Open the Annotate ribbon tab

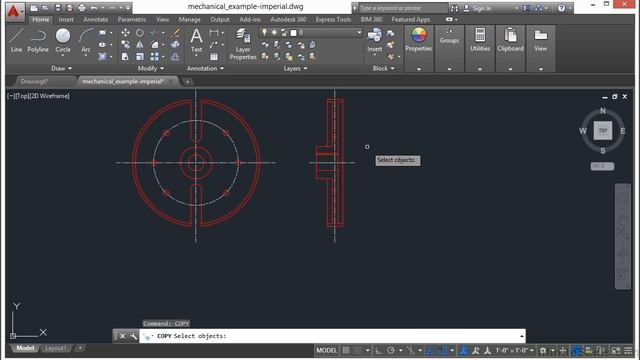(x=96, y=19)
